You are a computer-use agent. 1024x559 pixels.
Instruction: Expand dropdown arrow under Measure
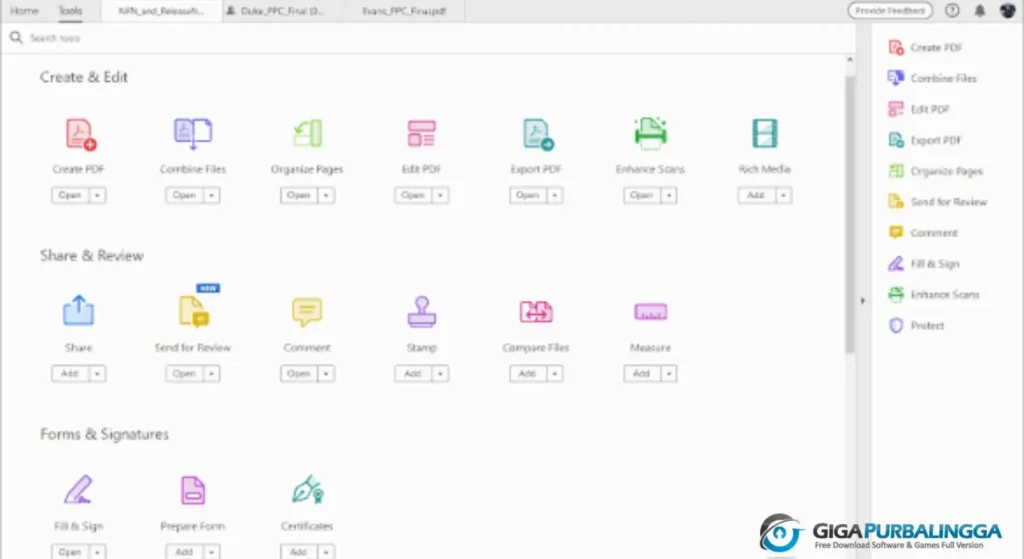click(x=669, y=374)
